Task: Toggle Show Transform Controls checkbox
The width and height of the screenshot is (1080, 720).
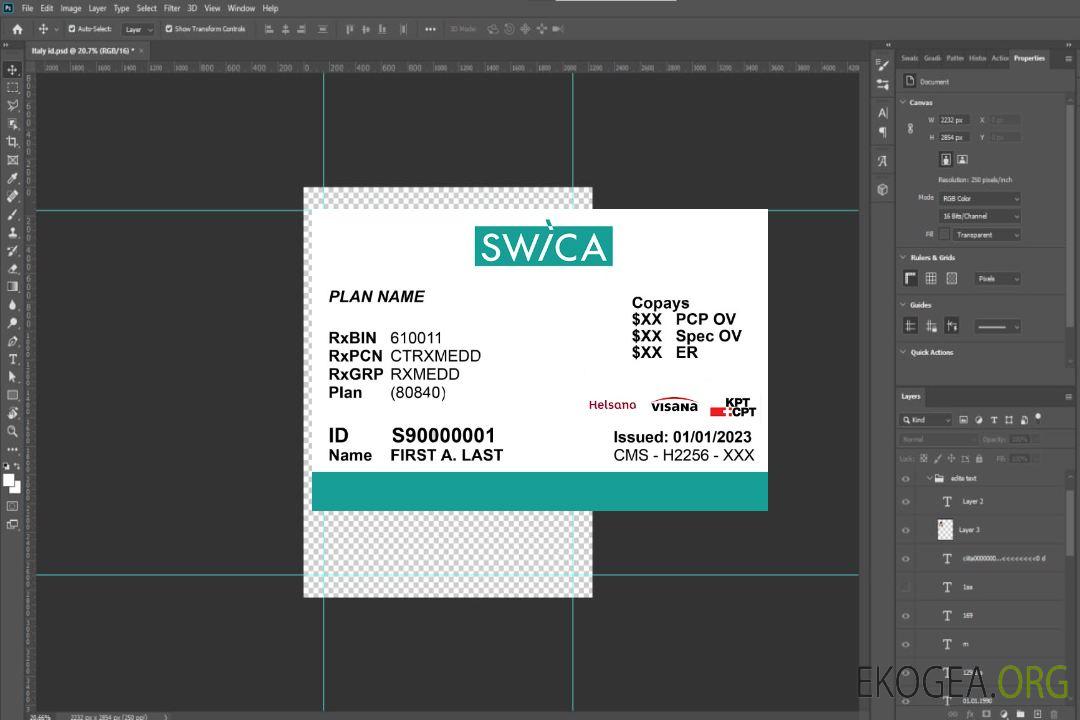Action: coord(169,29)
